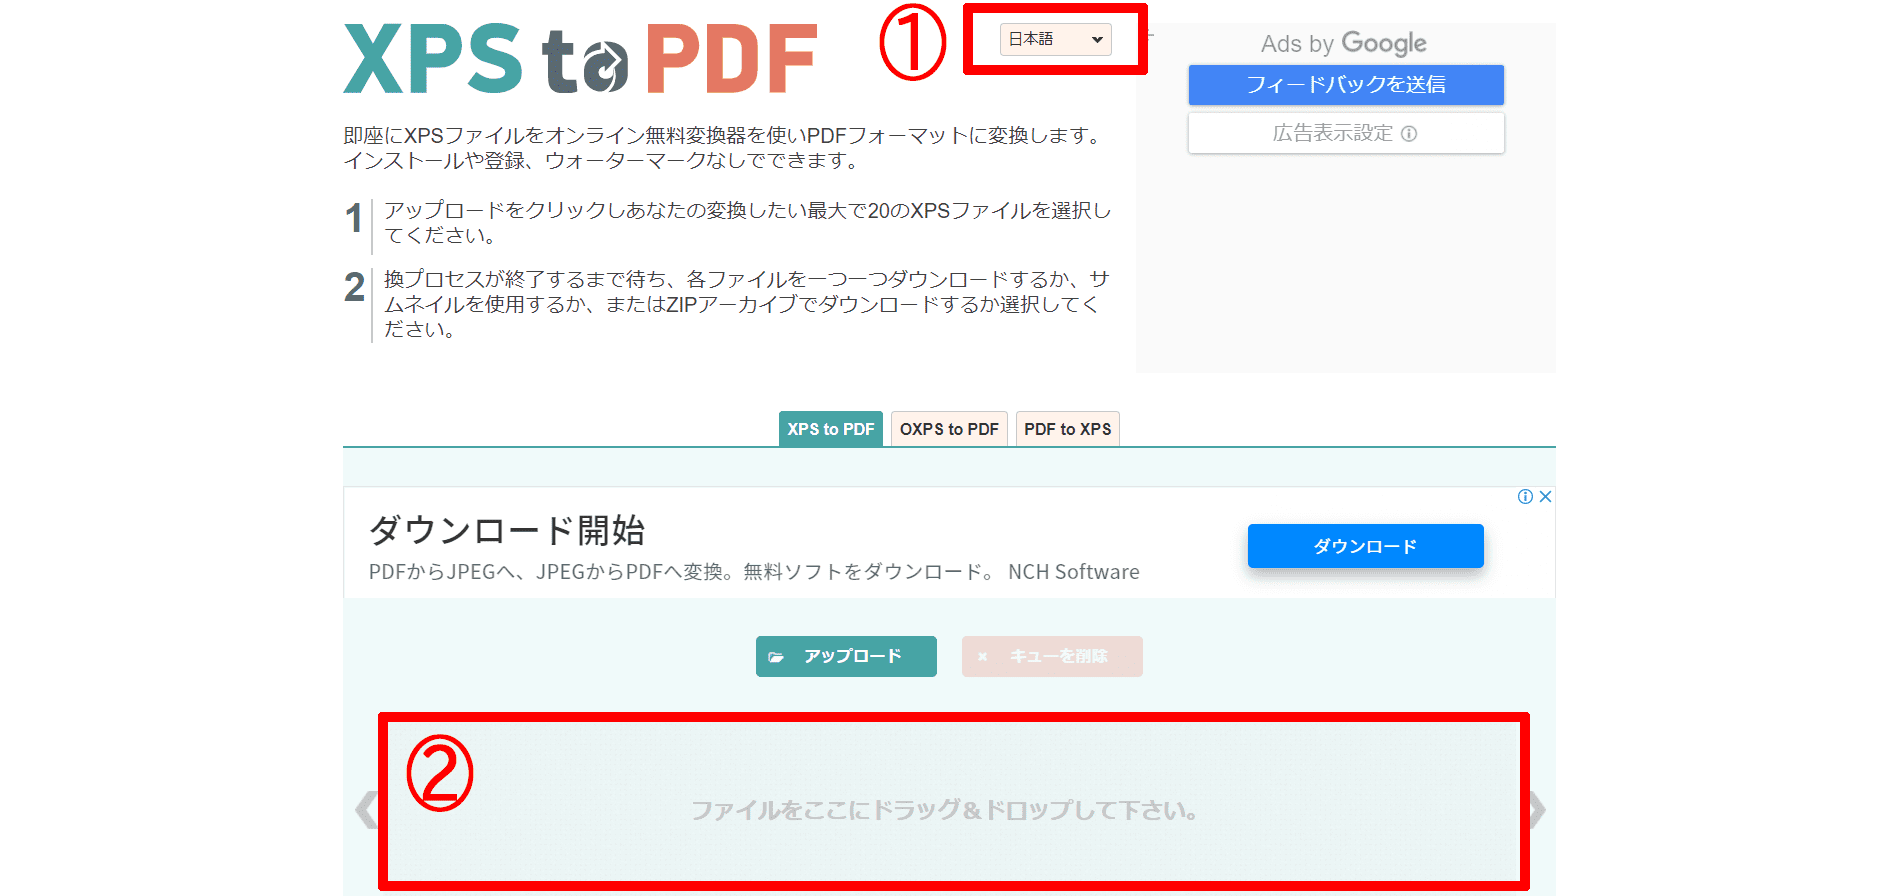
Task: Click the フィードバックを送信 button
Action: coord(1345,85)
